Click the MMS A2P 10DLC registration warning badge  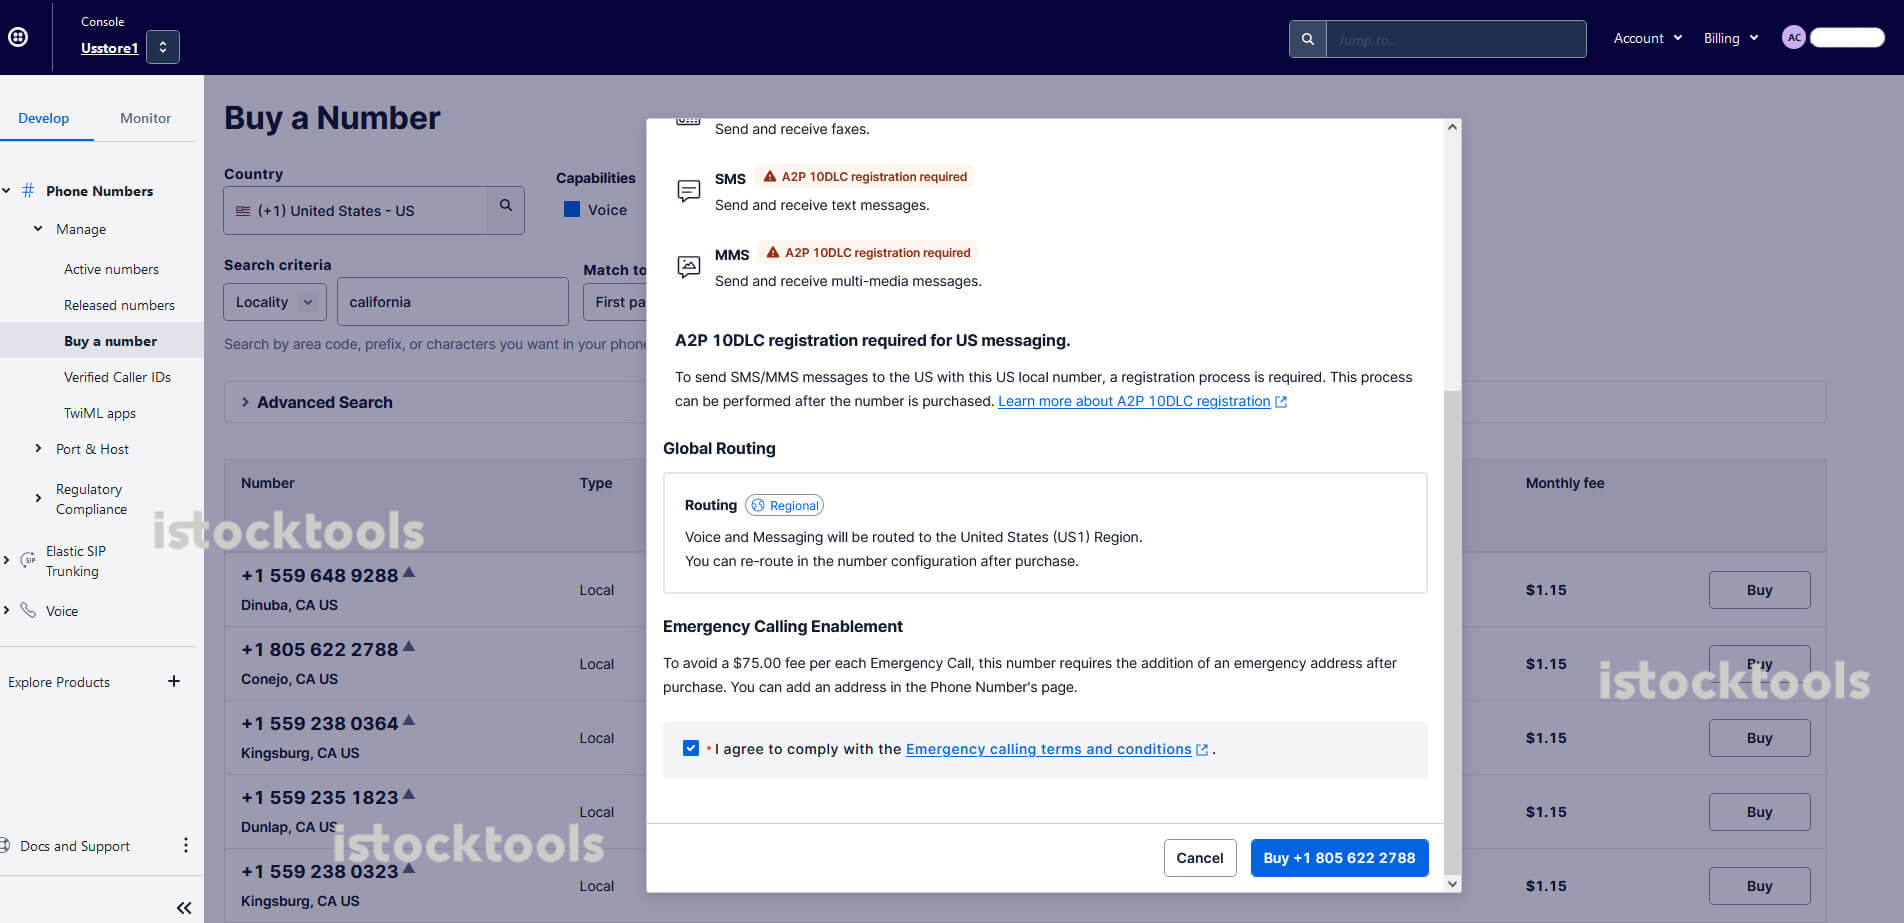tap(868, 253)
